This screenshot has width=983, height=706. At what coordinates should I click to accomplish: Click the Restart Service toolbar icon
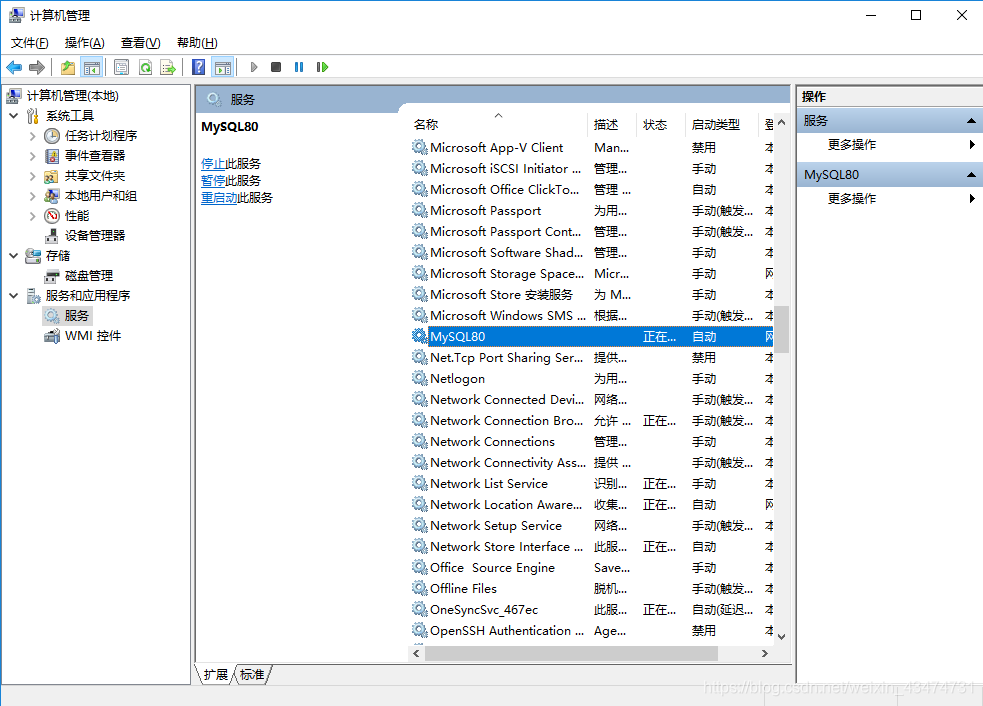[322, 67]
